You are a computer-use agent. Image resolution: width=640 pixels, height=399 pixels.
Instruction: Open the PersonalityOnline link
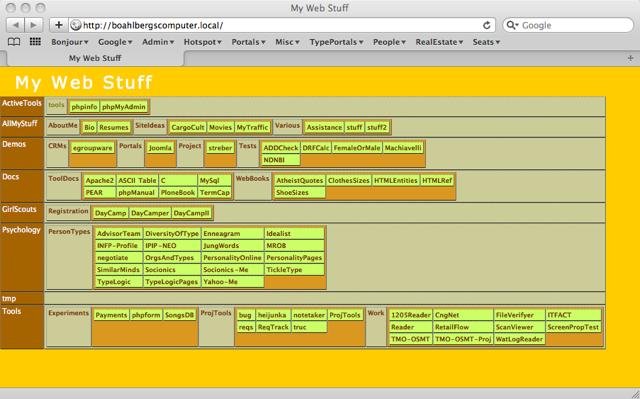pos(233,258)
